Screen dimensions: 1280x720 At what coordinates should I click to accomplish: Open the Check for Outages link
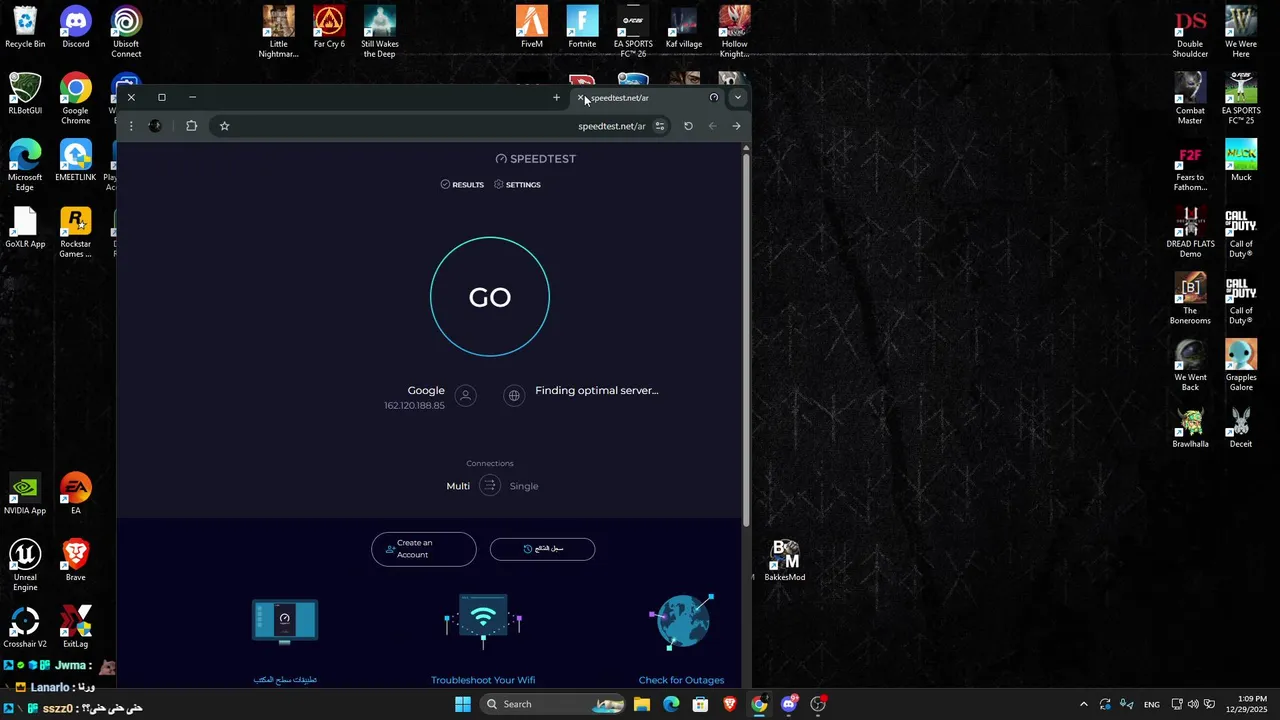(x=681, y=680)
